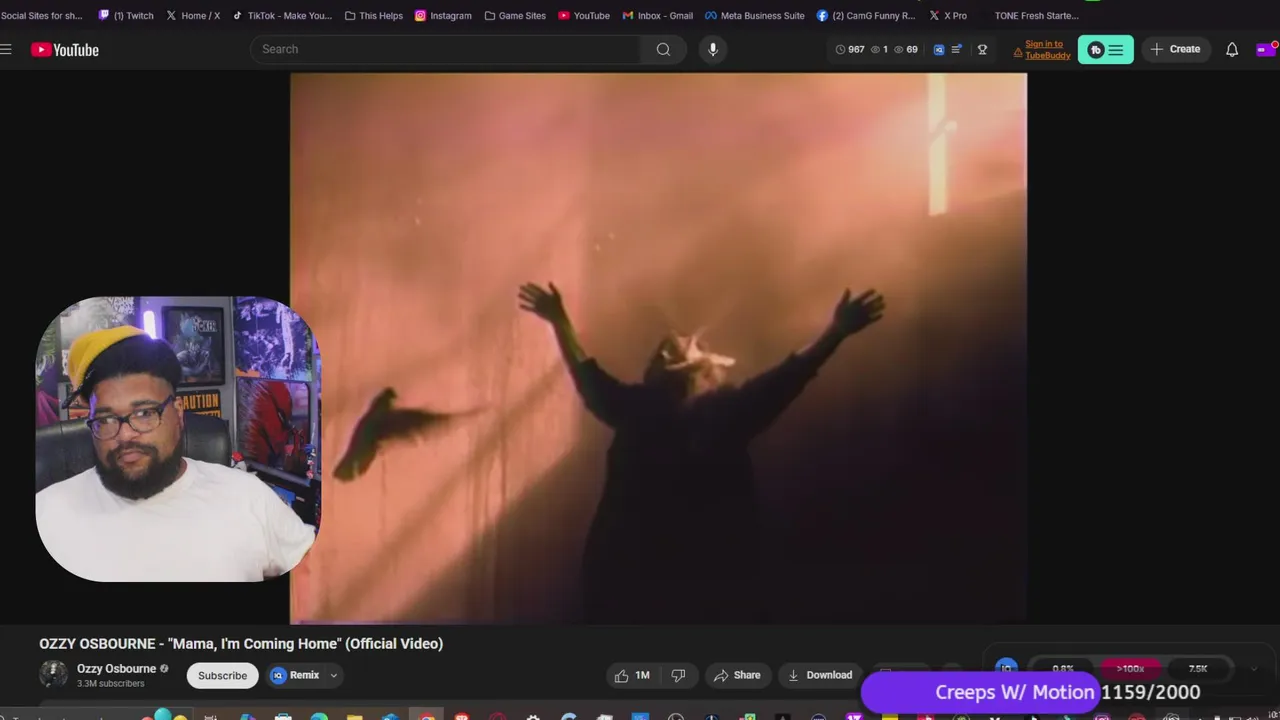Click the vidIQ Remix button

pos(296,675)
